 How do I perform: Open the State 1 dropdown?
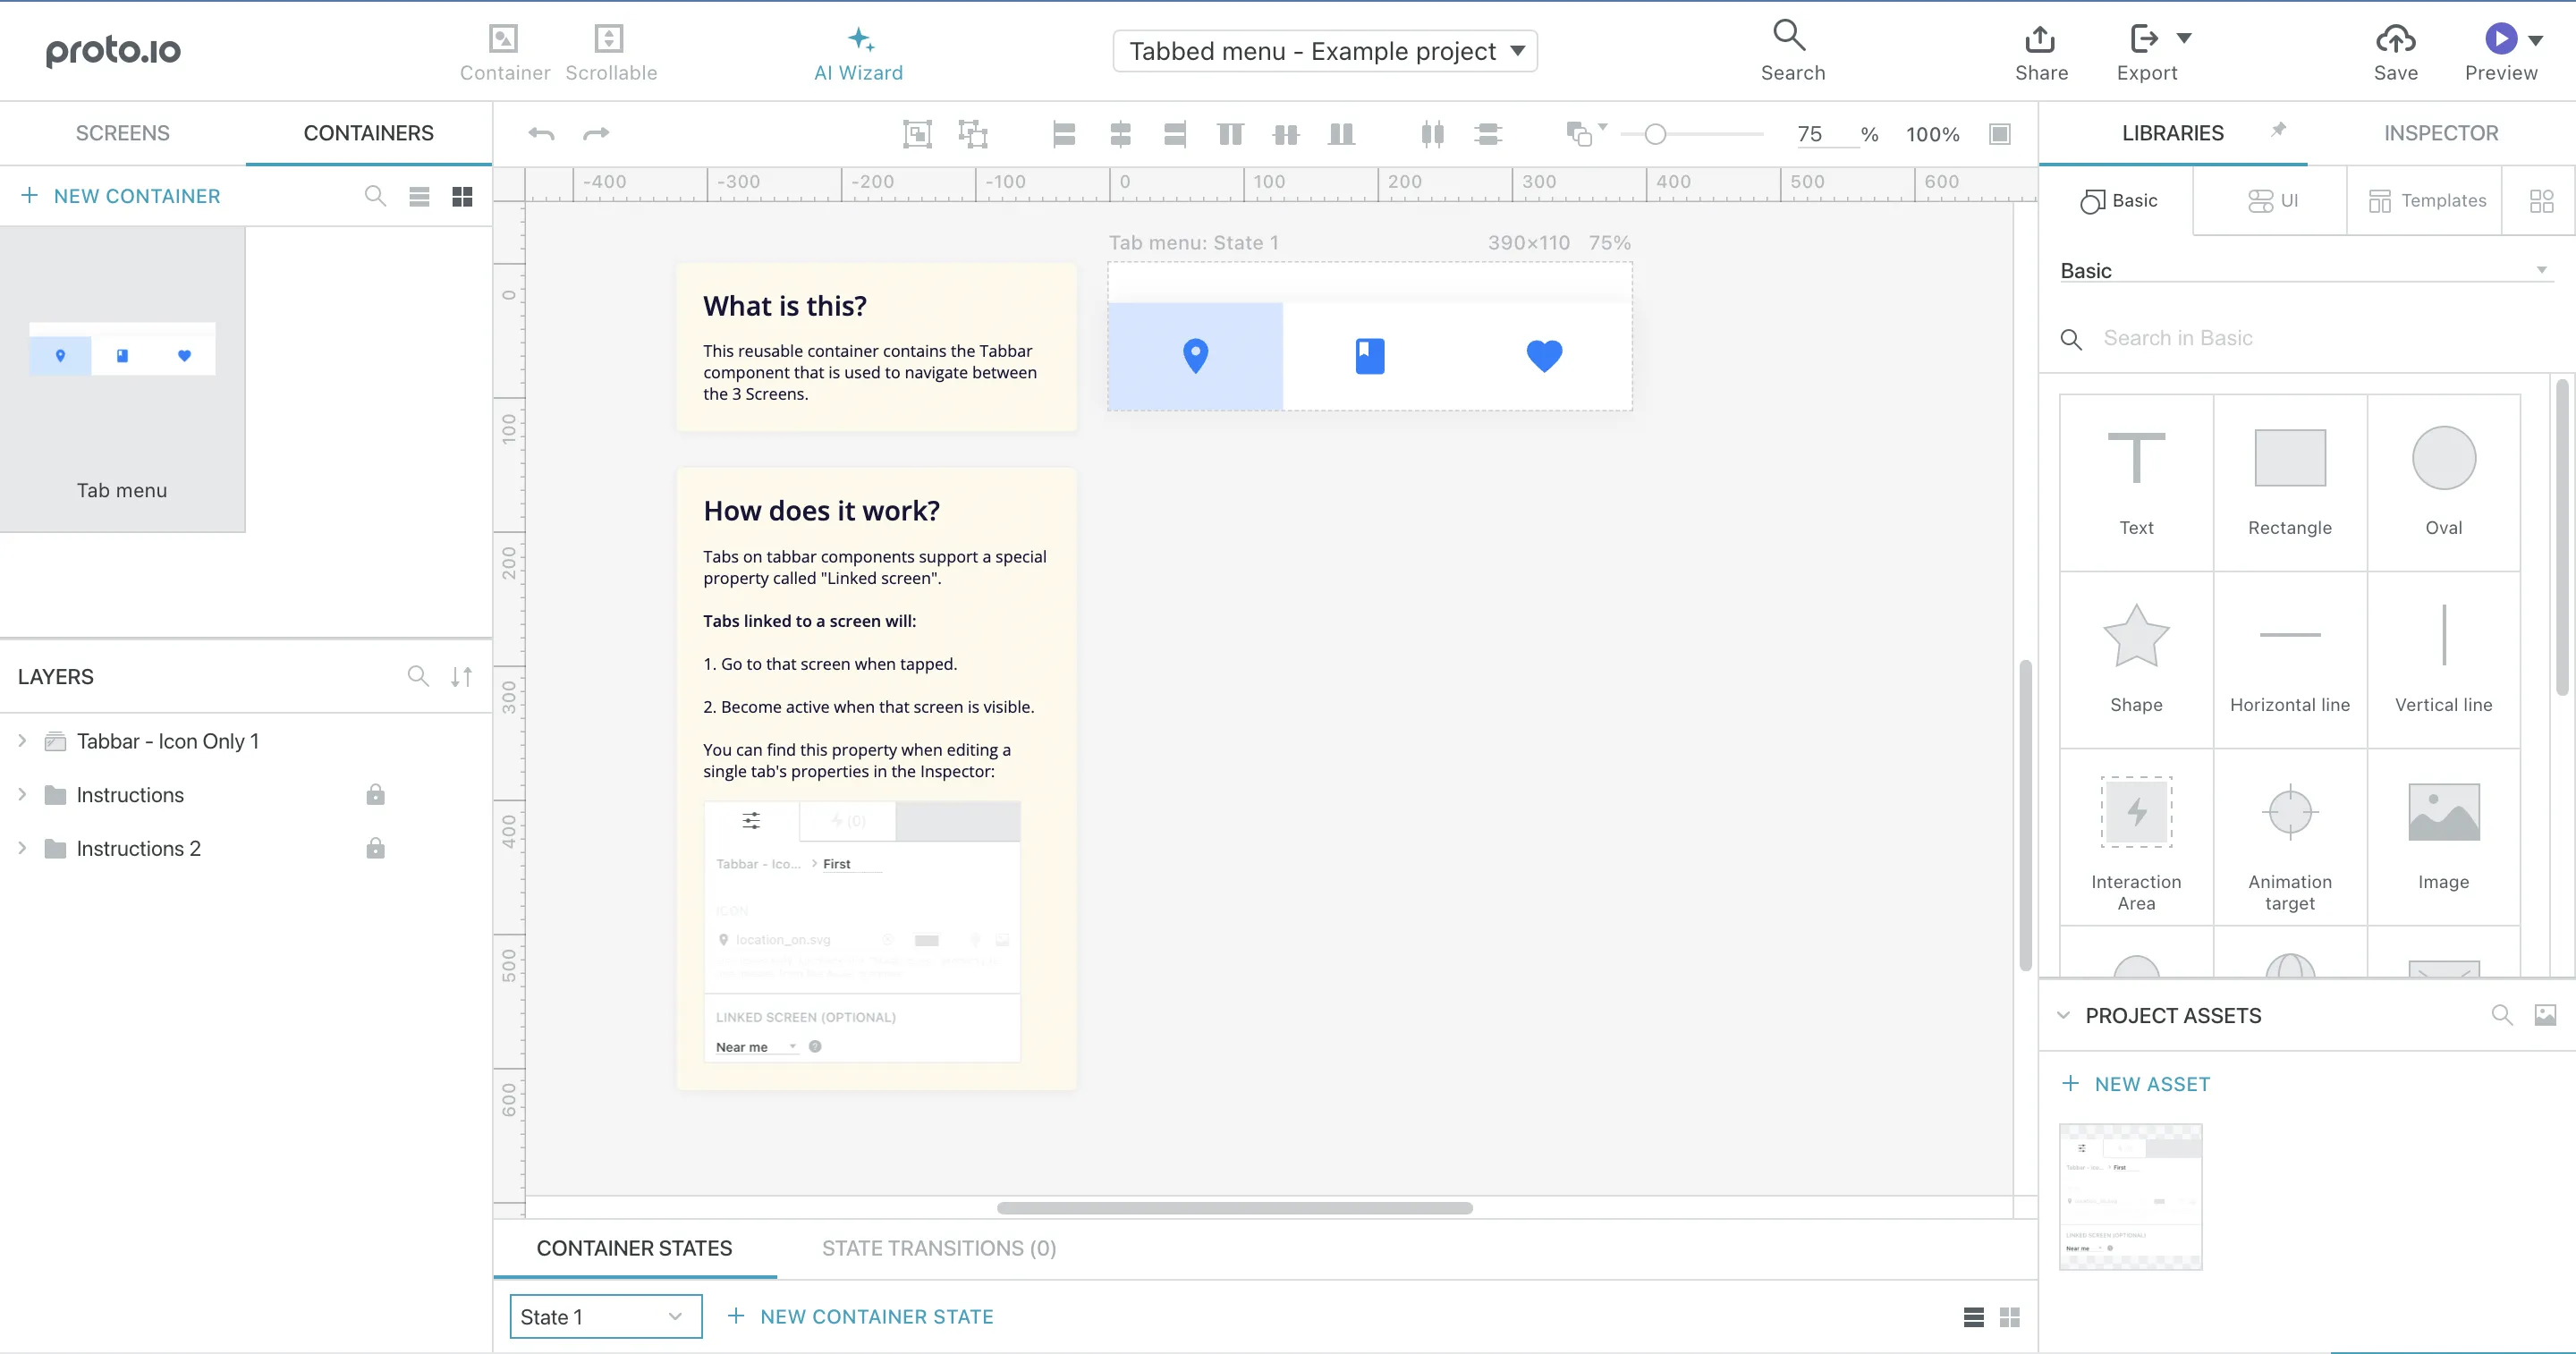(x=604, y=1316)
